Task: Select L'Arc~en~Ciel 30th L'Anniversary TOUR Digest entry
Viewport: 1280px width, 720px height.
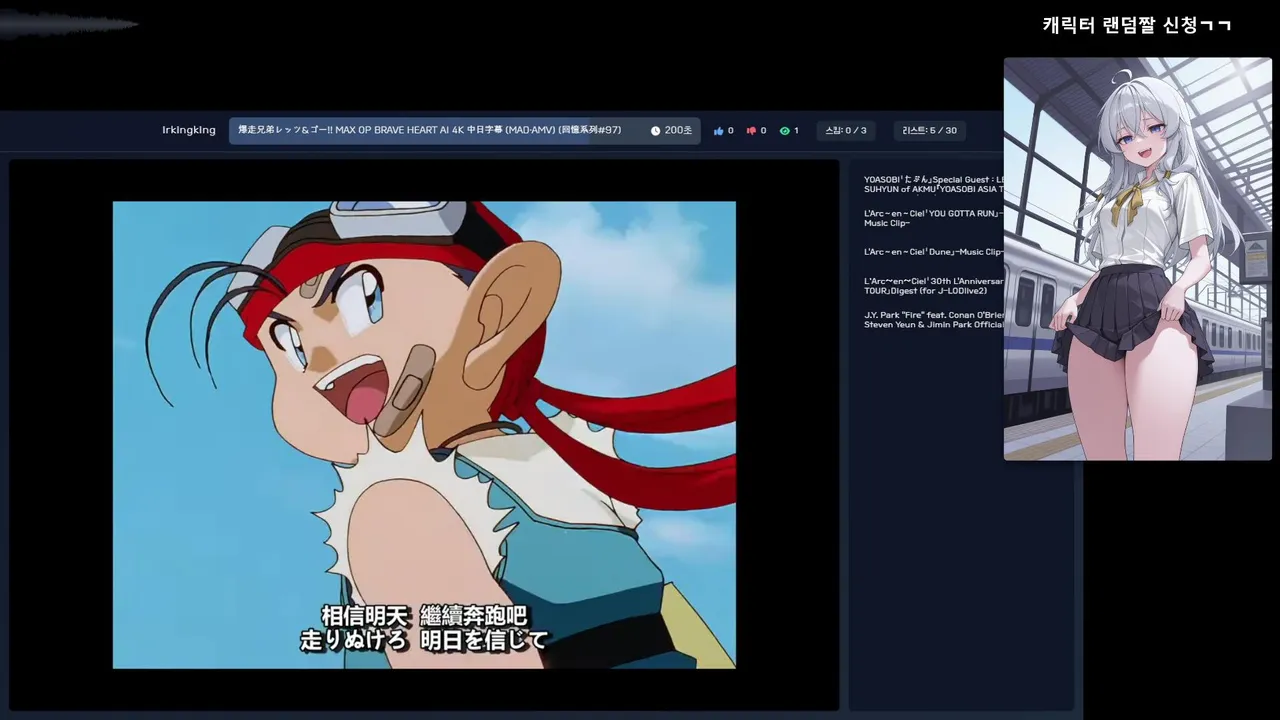Action: [x=933, y=286]
